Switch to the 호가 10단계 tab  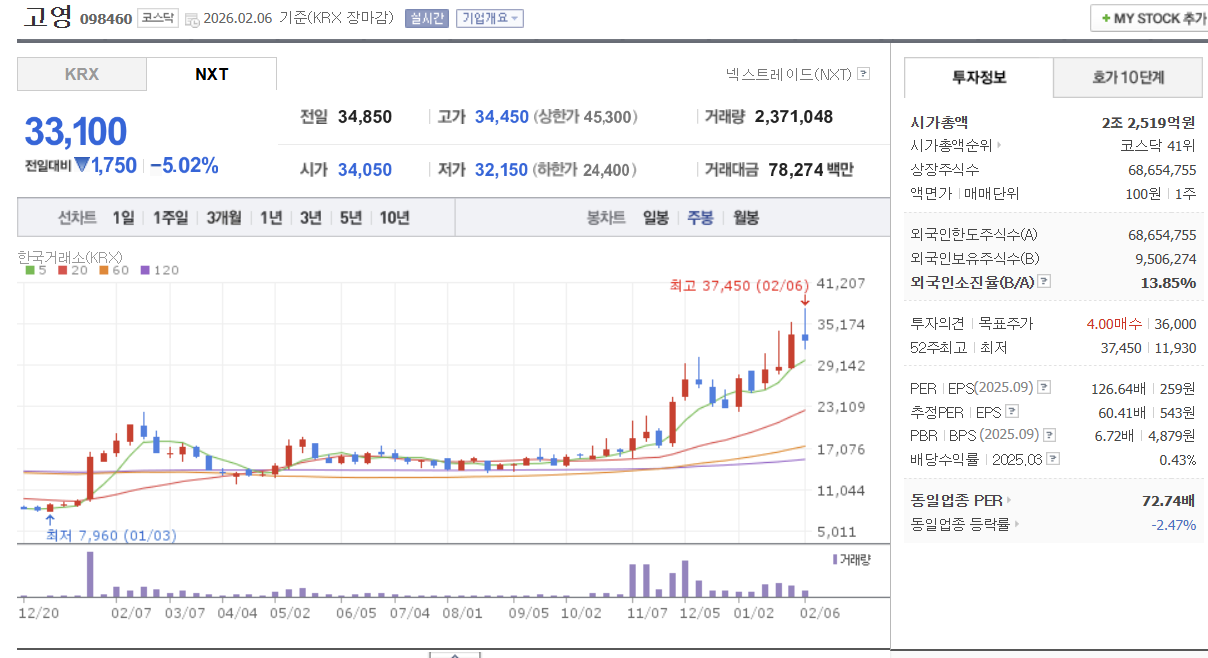[1128, 77]
